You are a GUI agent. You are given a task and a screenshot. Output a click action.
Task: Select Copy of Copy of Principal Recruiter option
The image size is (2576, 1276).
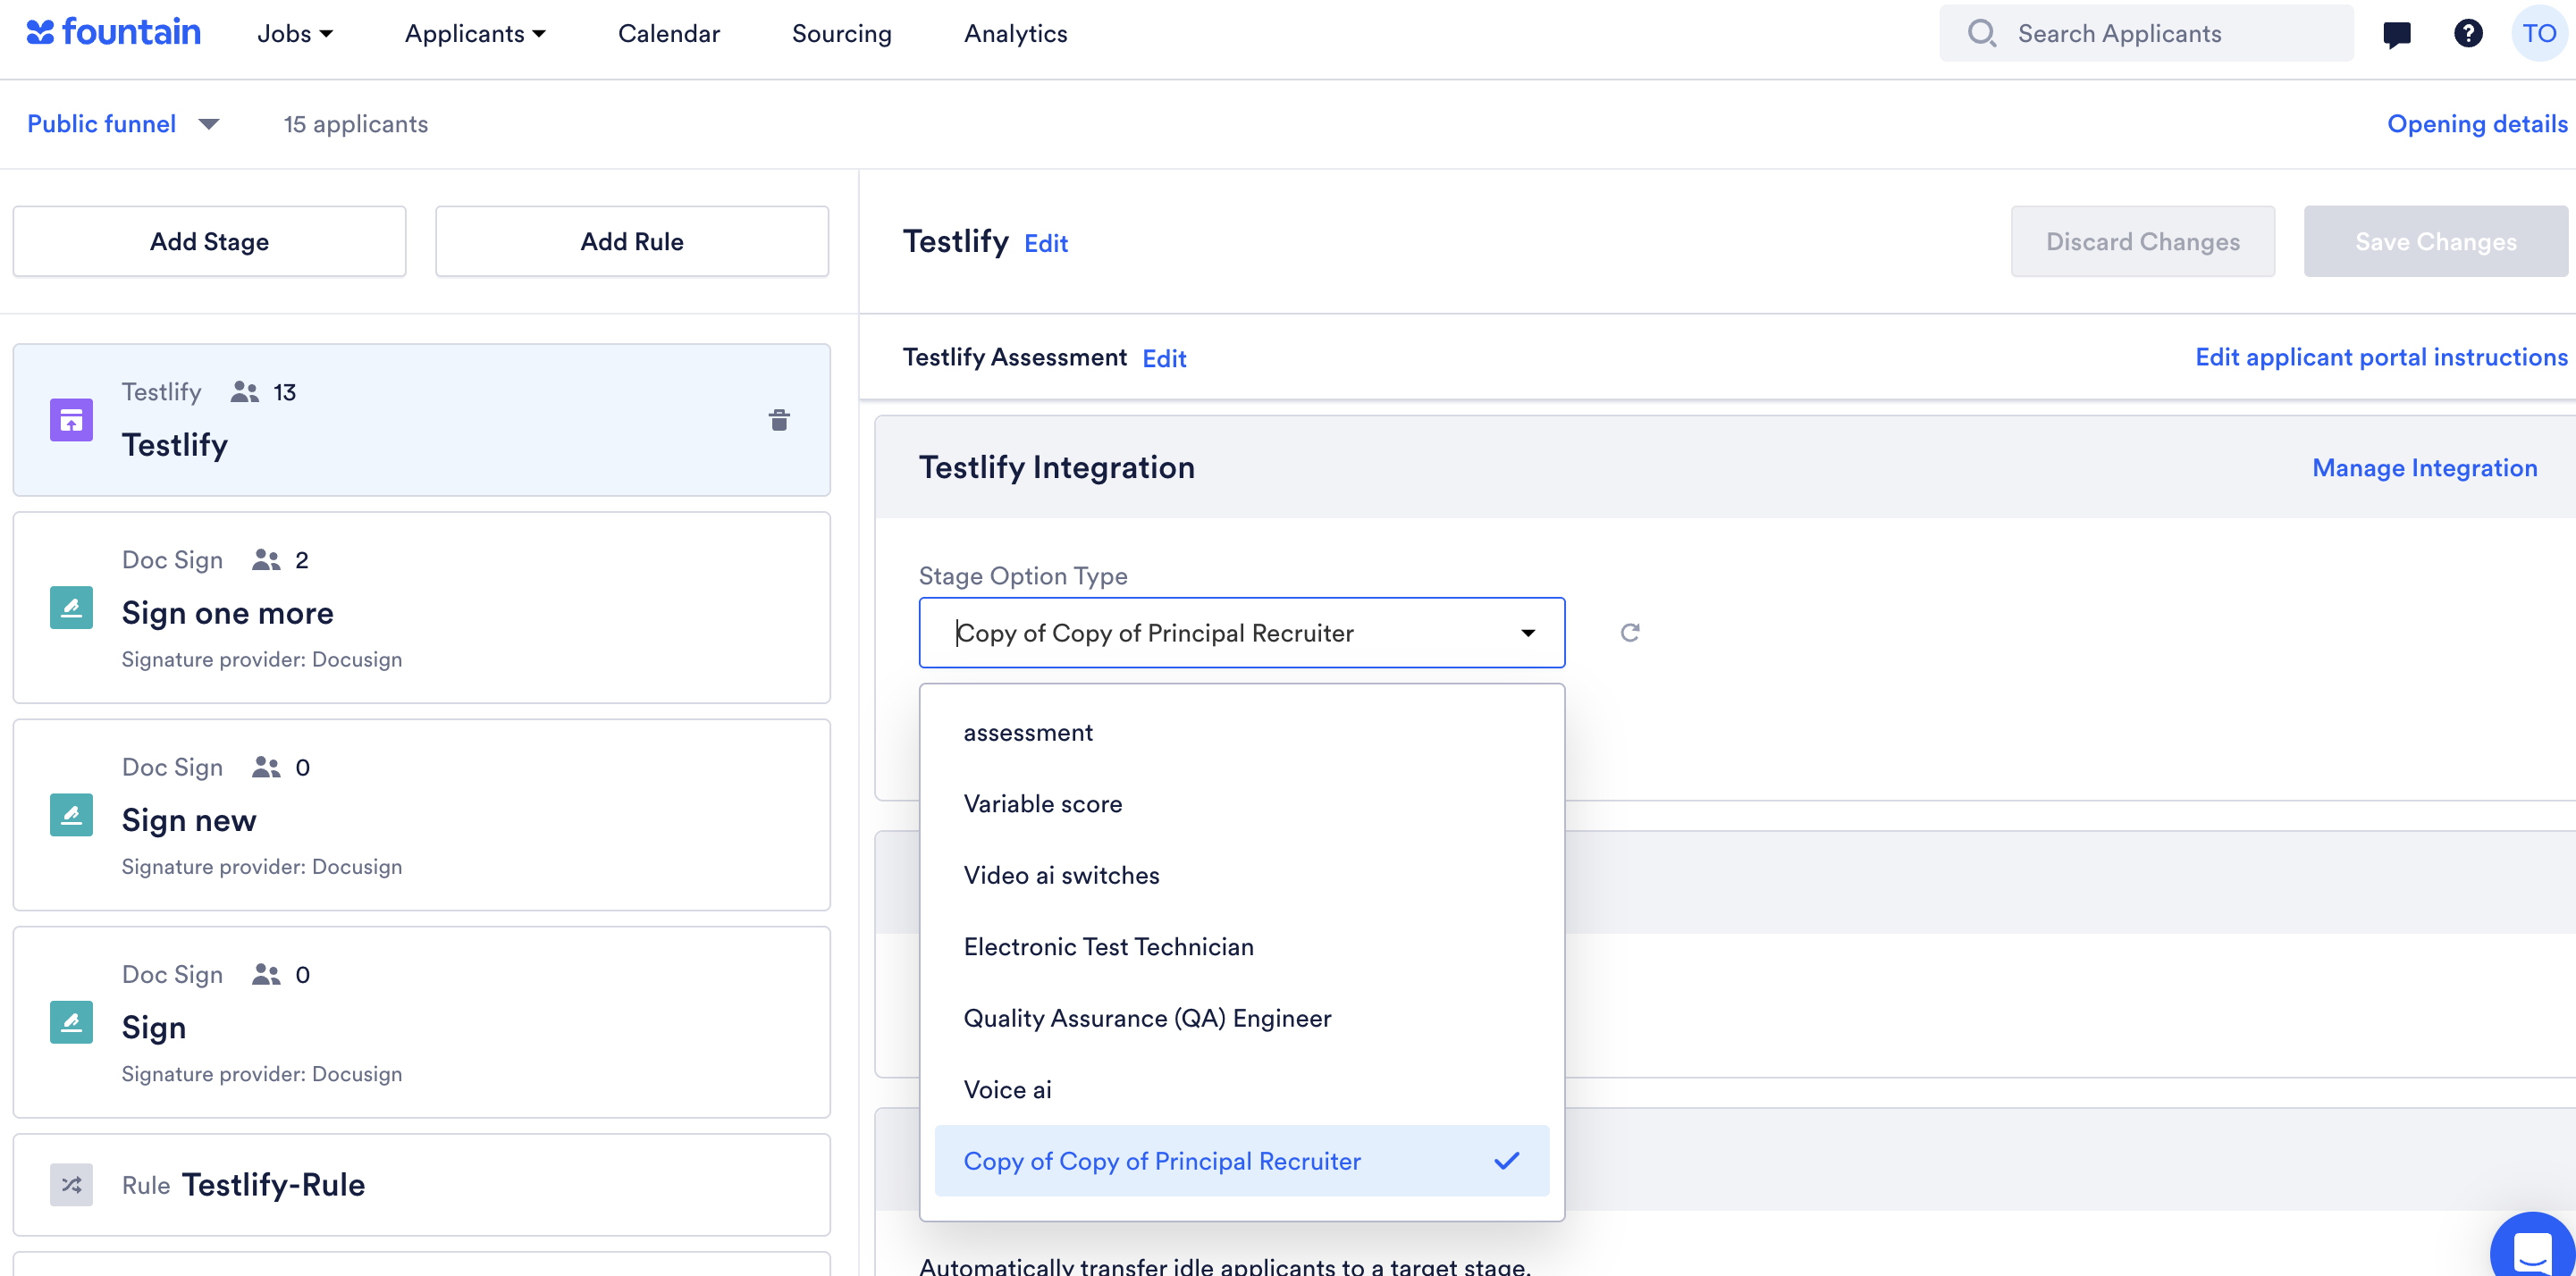coord(1241,1161)
